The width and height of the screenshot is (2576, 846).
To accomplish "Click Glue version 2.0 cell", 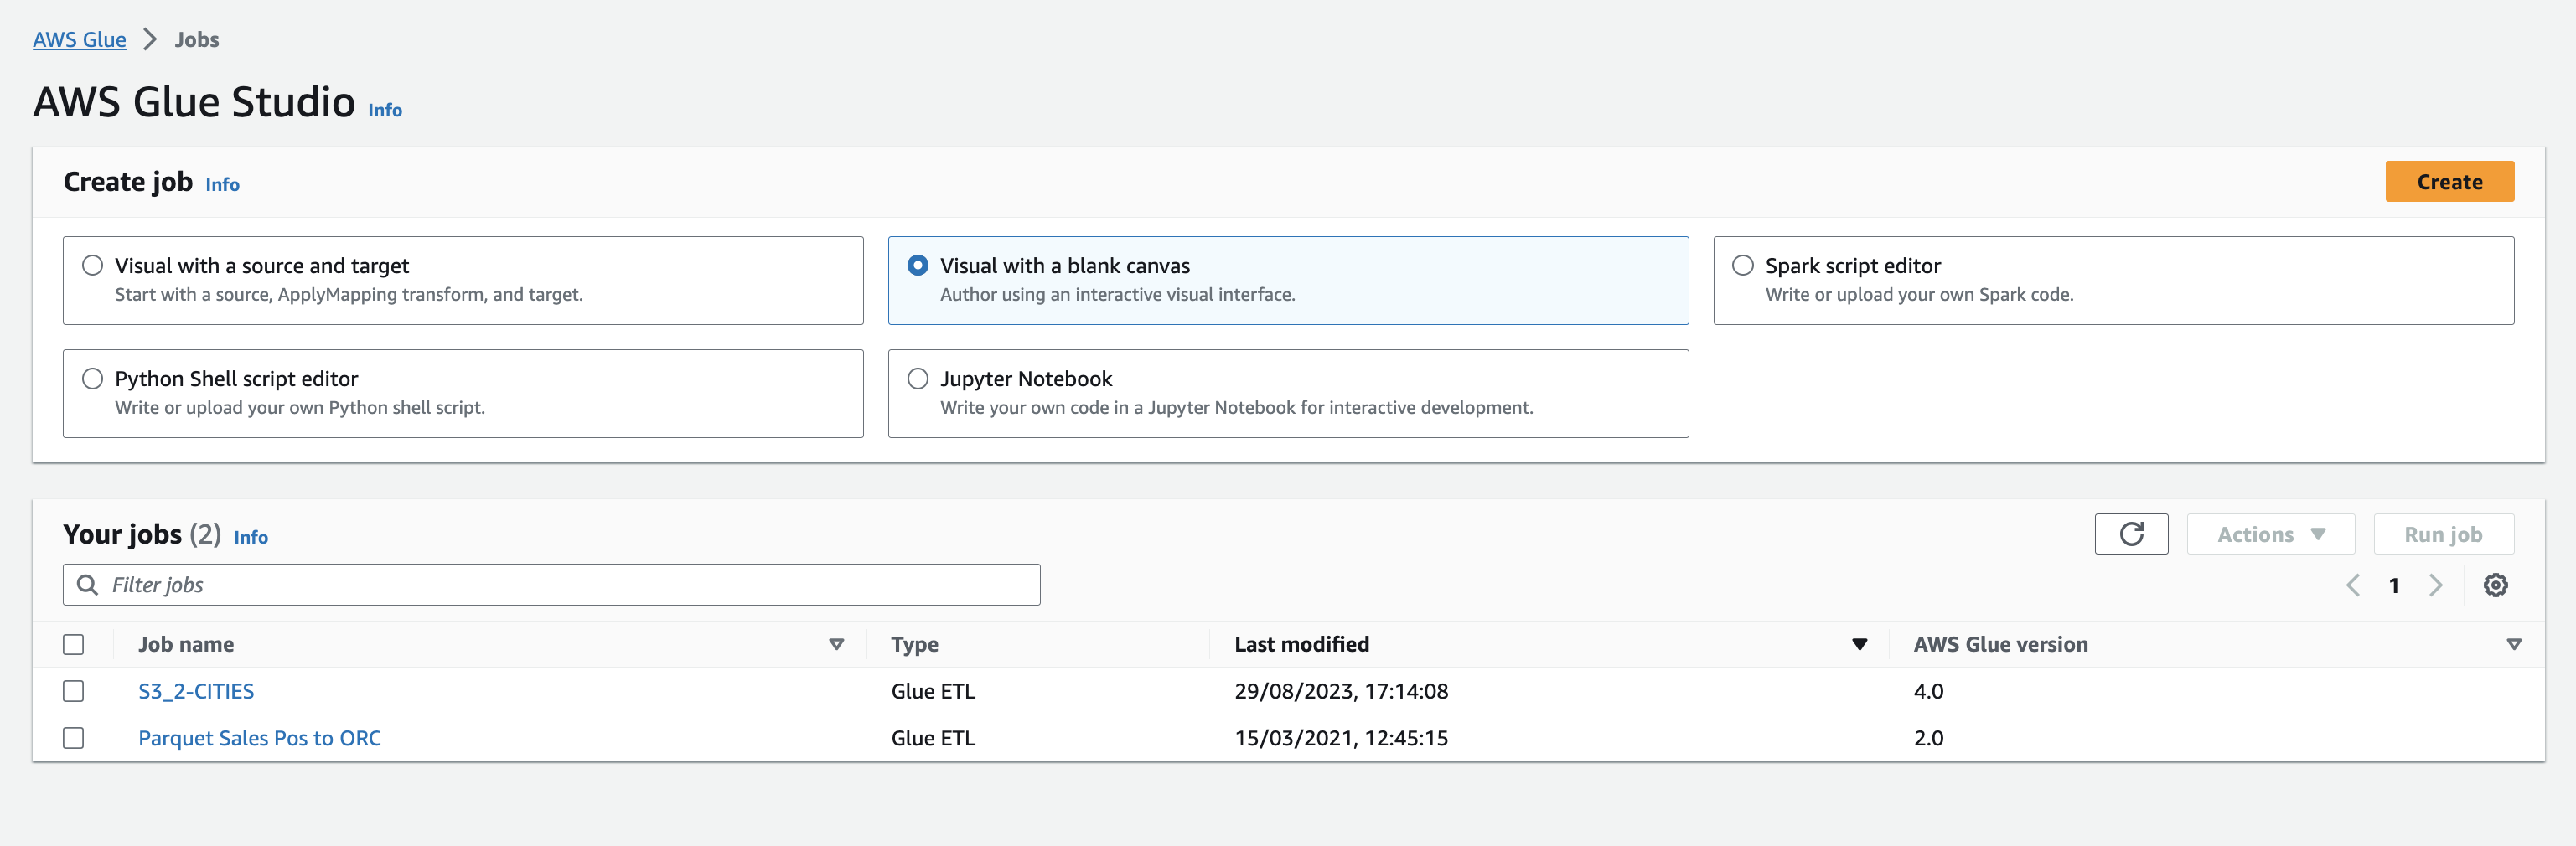I will point(1928,738).
